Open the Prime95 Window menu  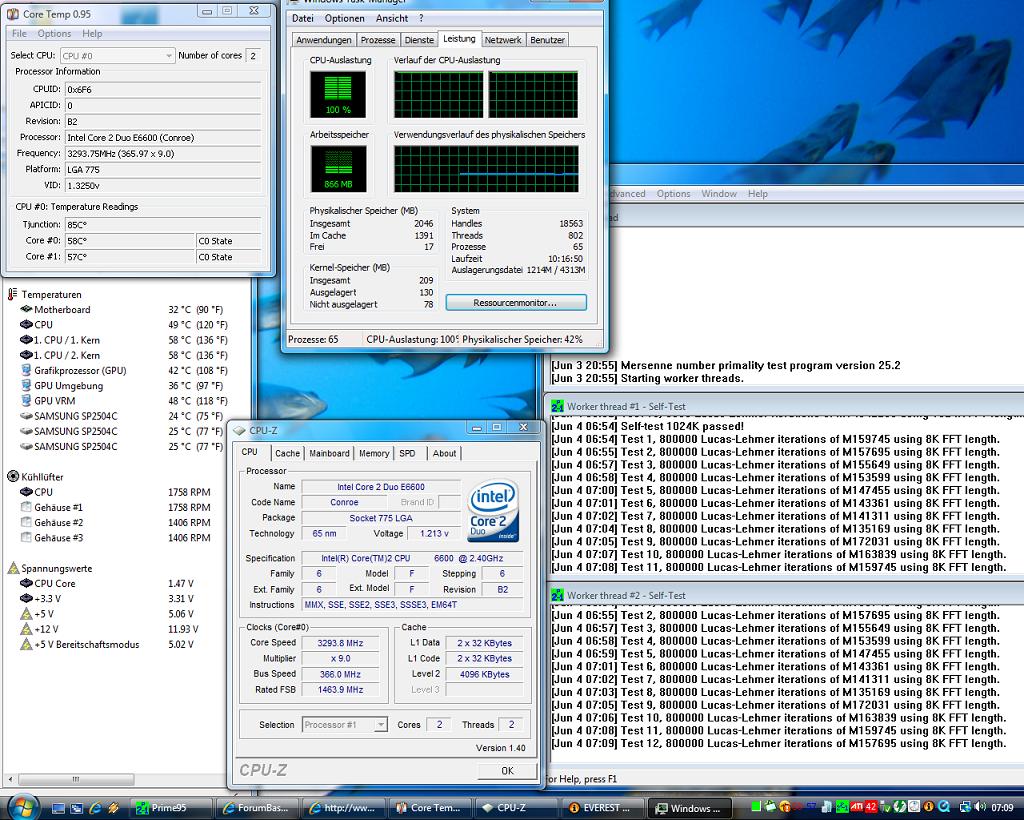719,194
